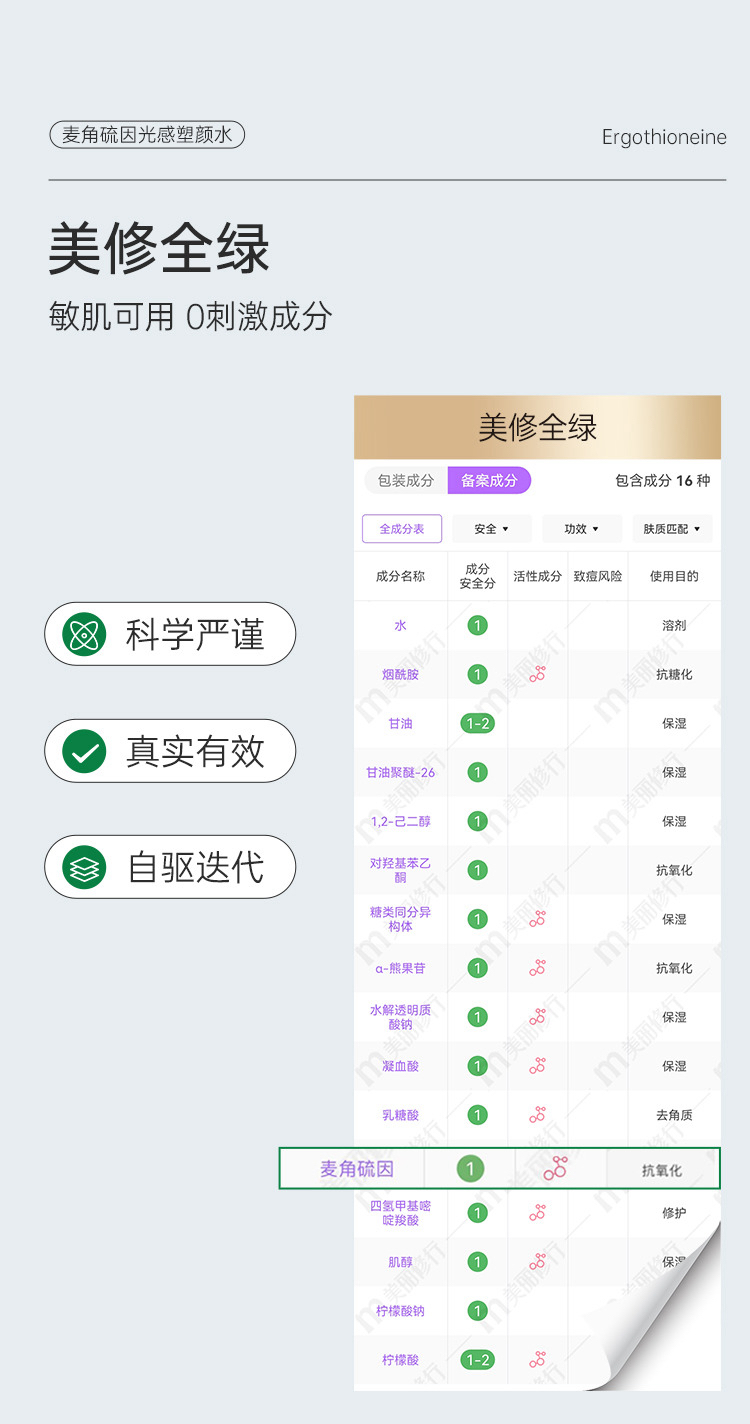The height and width of the screenshot is (1424, 750).
Task: Click active ingredient icon in 肌醇 row
Action: coord(537,1262)
